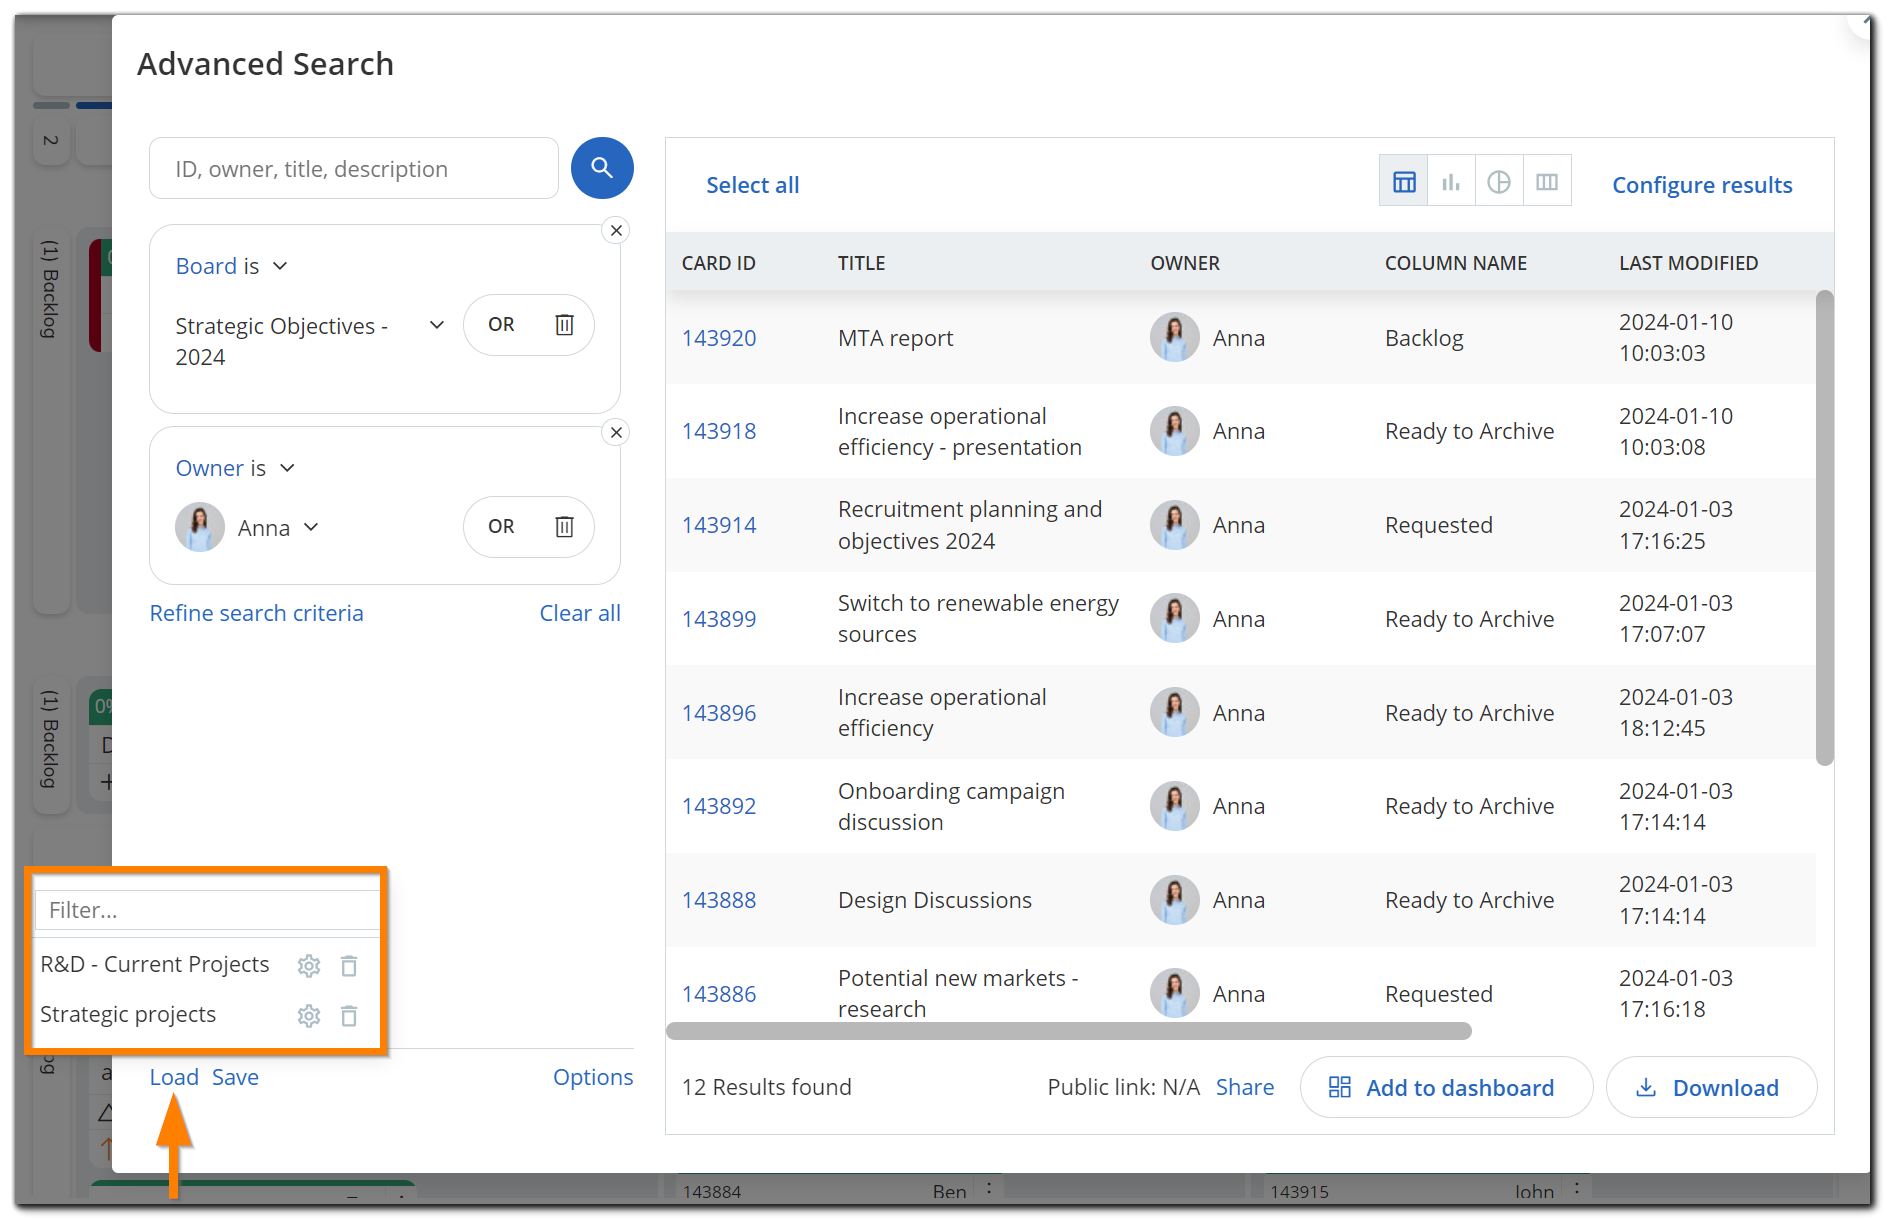Screen dimensions: 1897x1231
Task: Open settings gear for R&D - Current Projects
Action: click(309, 966)
